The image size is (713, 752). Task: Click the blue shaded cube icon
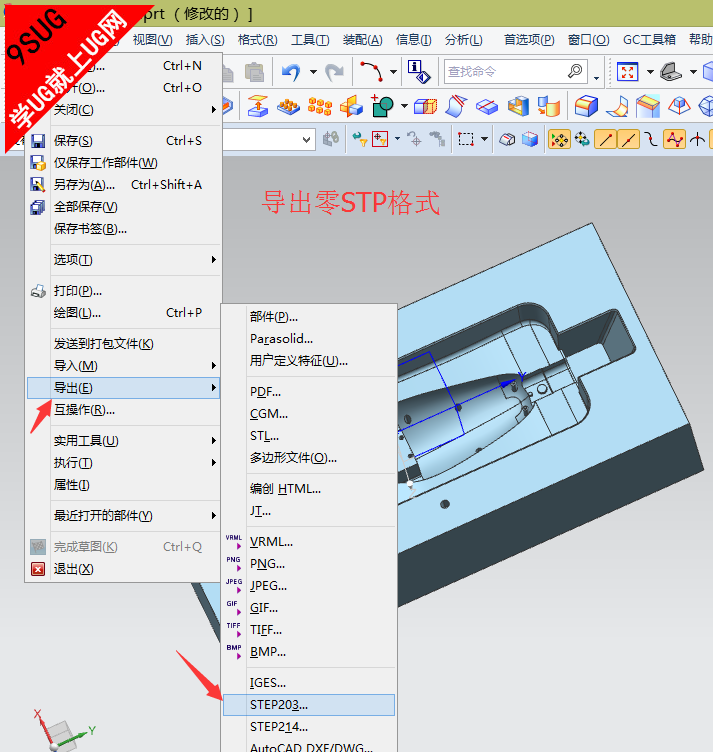click(530, 140)
